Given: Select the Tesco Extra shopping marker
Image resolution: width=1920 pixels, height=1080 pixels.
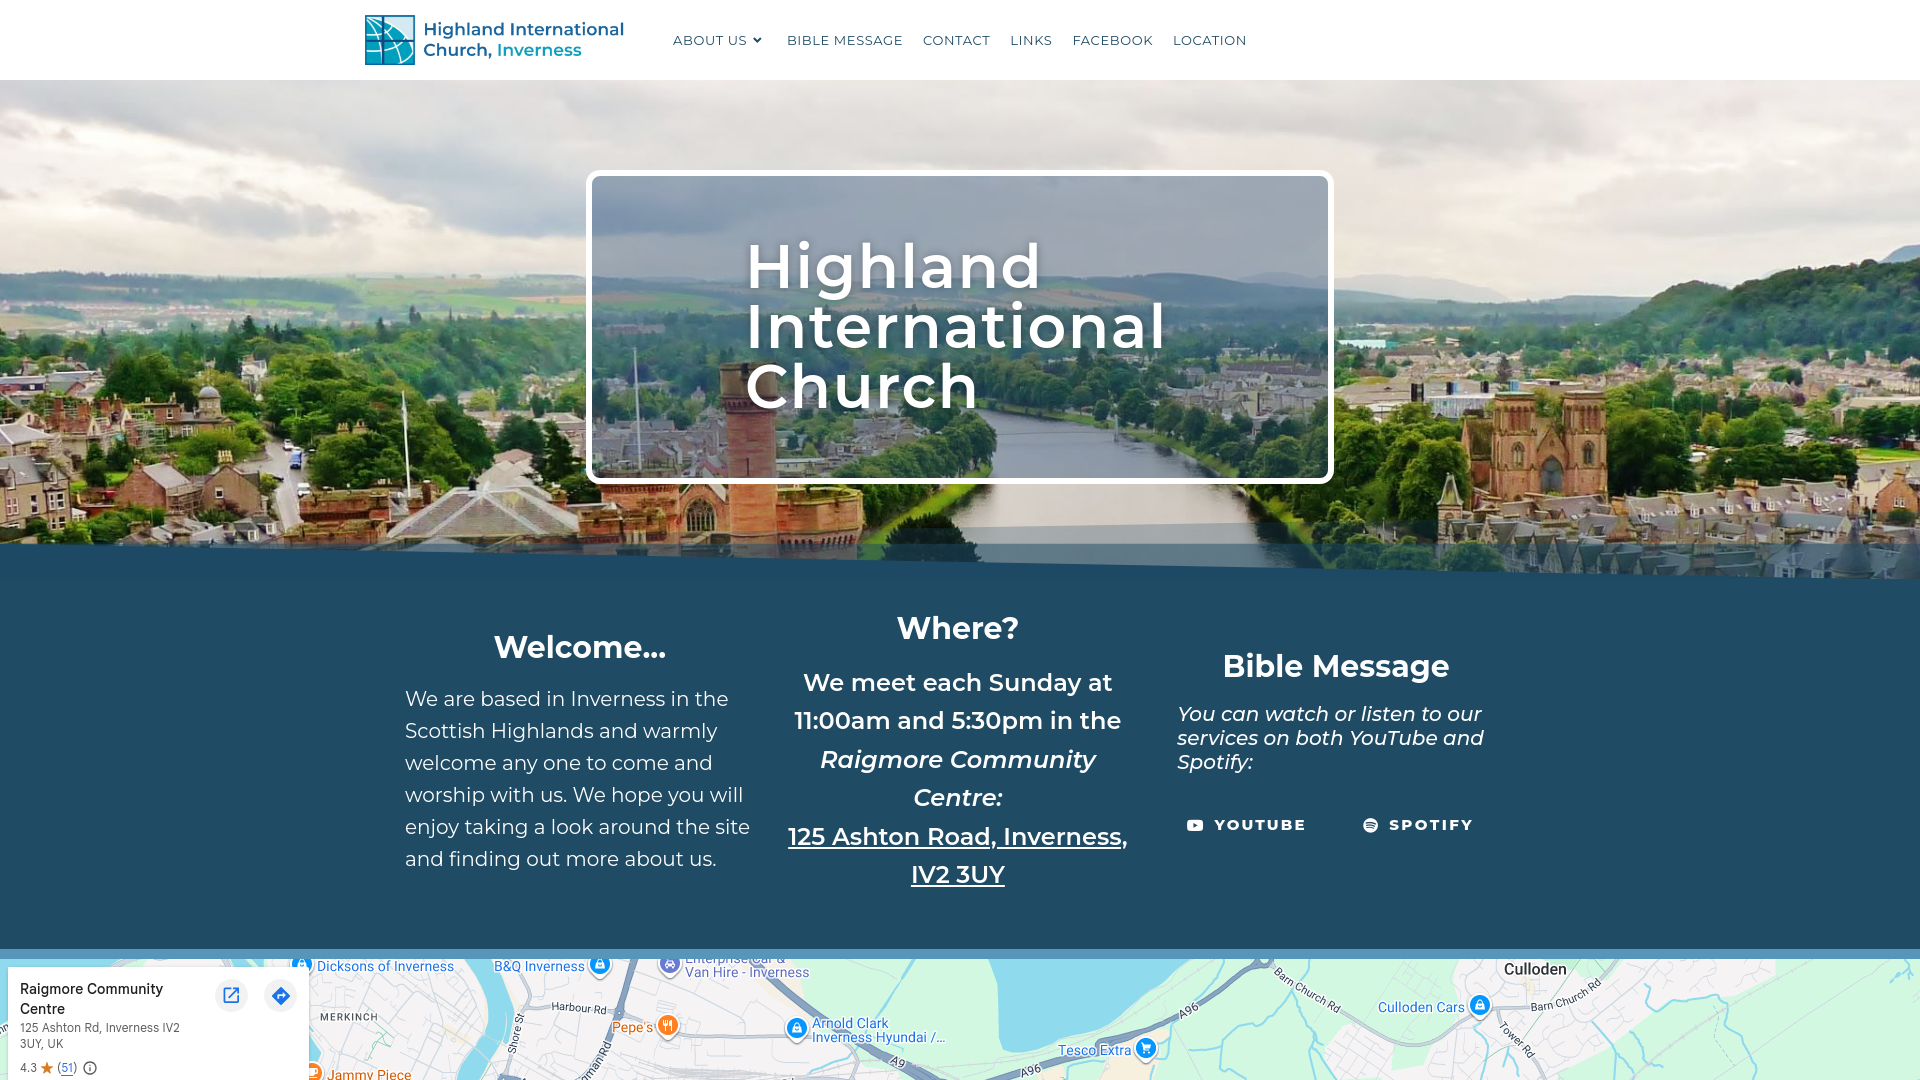Looking at the screenshot, I should pos(1146,1048).
